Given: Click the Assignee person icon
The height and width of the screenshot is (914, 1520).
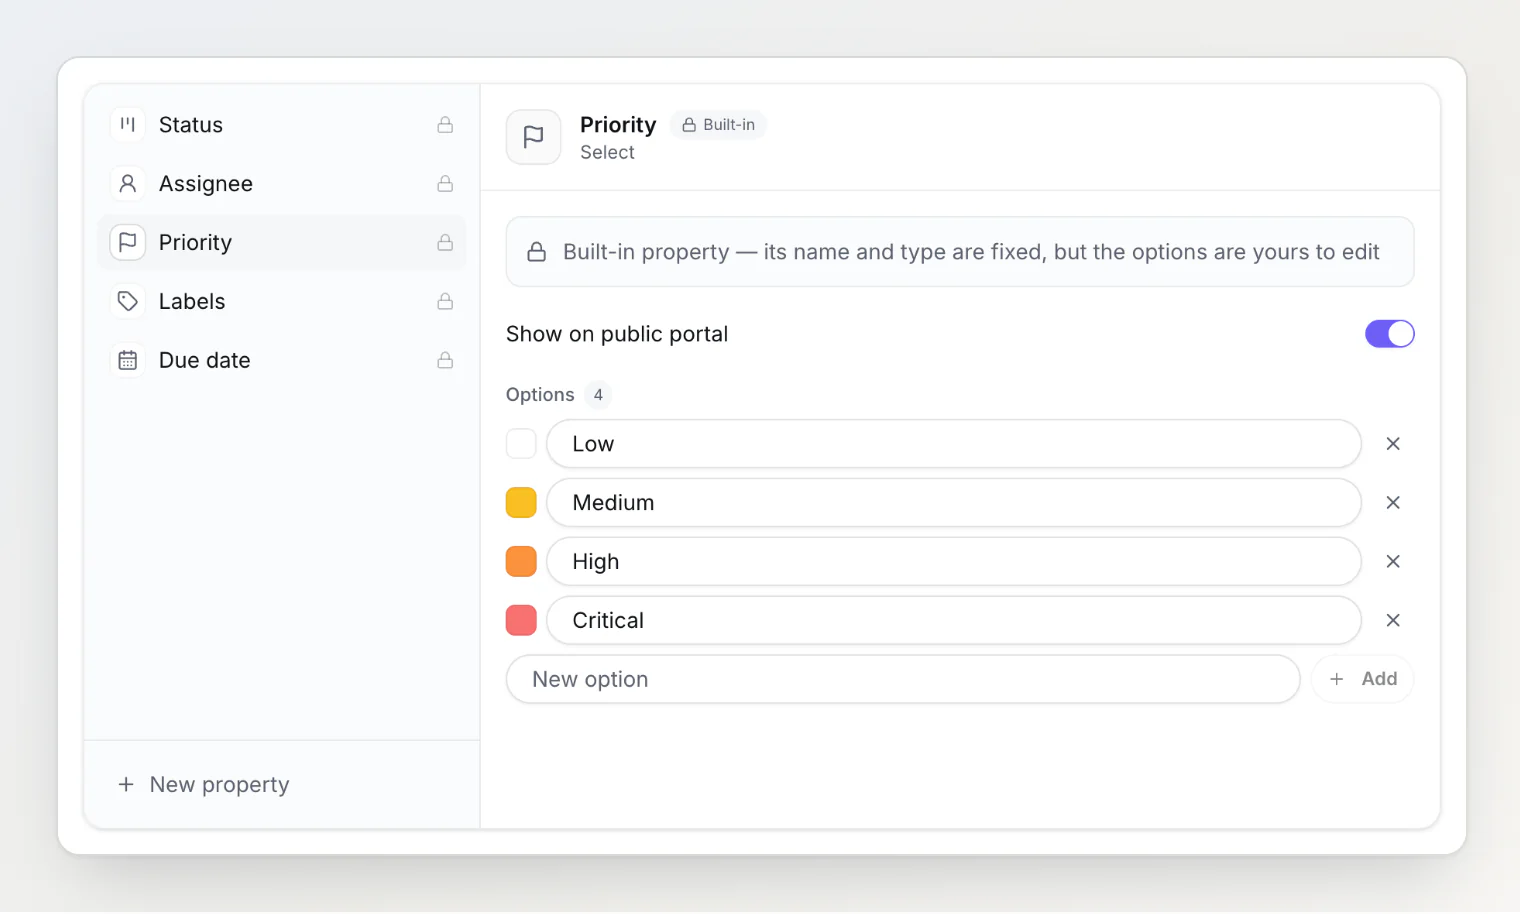Looking at the screenshot, I should point(127,184).
